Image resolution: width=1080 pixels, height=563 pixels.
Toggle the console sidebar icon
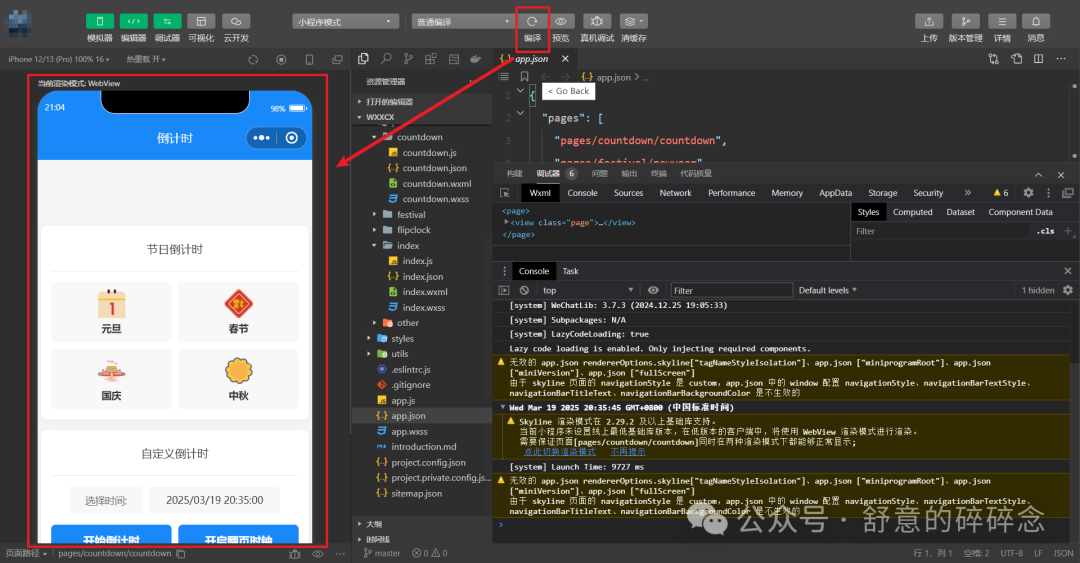503,290
